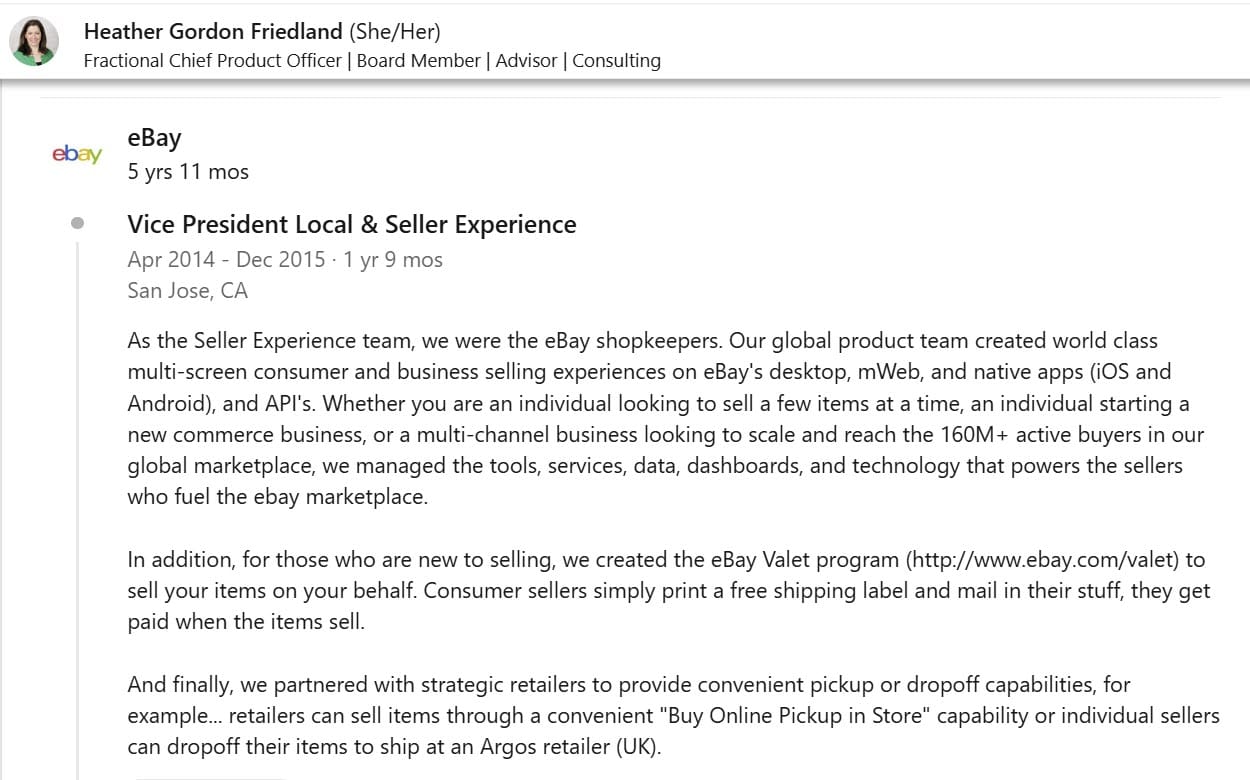Click Consulting in the headline
The image size is (1250, 780).
(x=616, y=60)
